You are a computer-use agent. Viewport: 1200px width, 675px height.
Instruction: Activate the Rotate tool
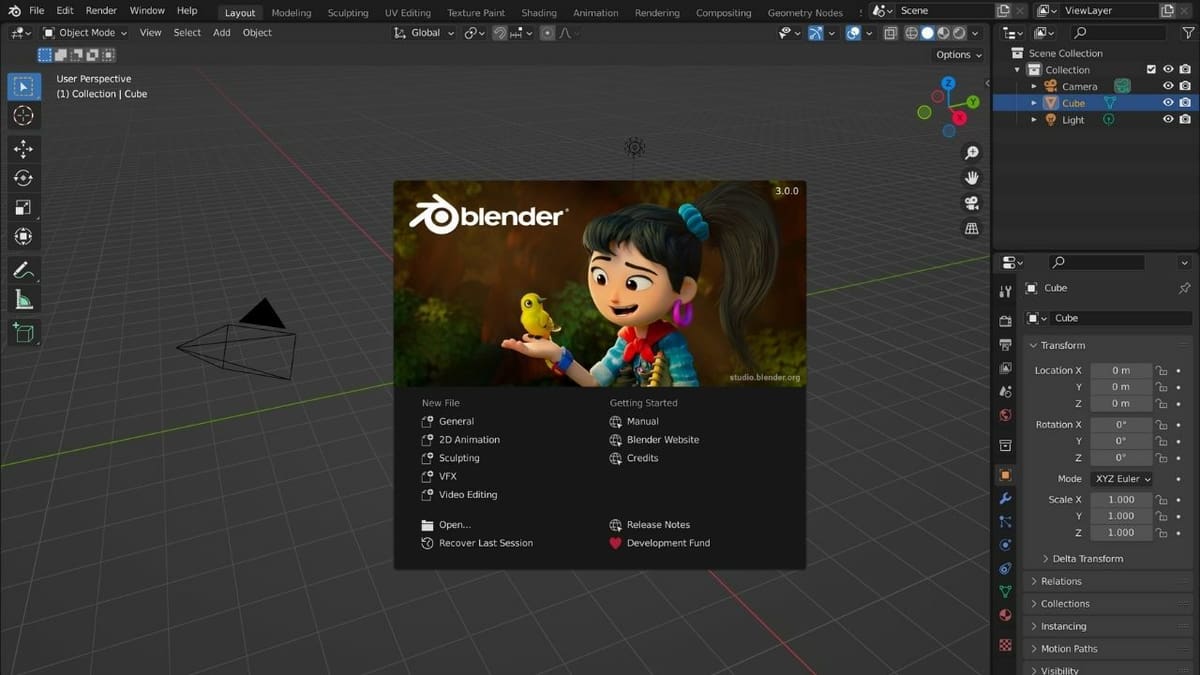click(23, 178)
